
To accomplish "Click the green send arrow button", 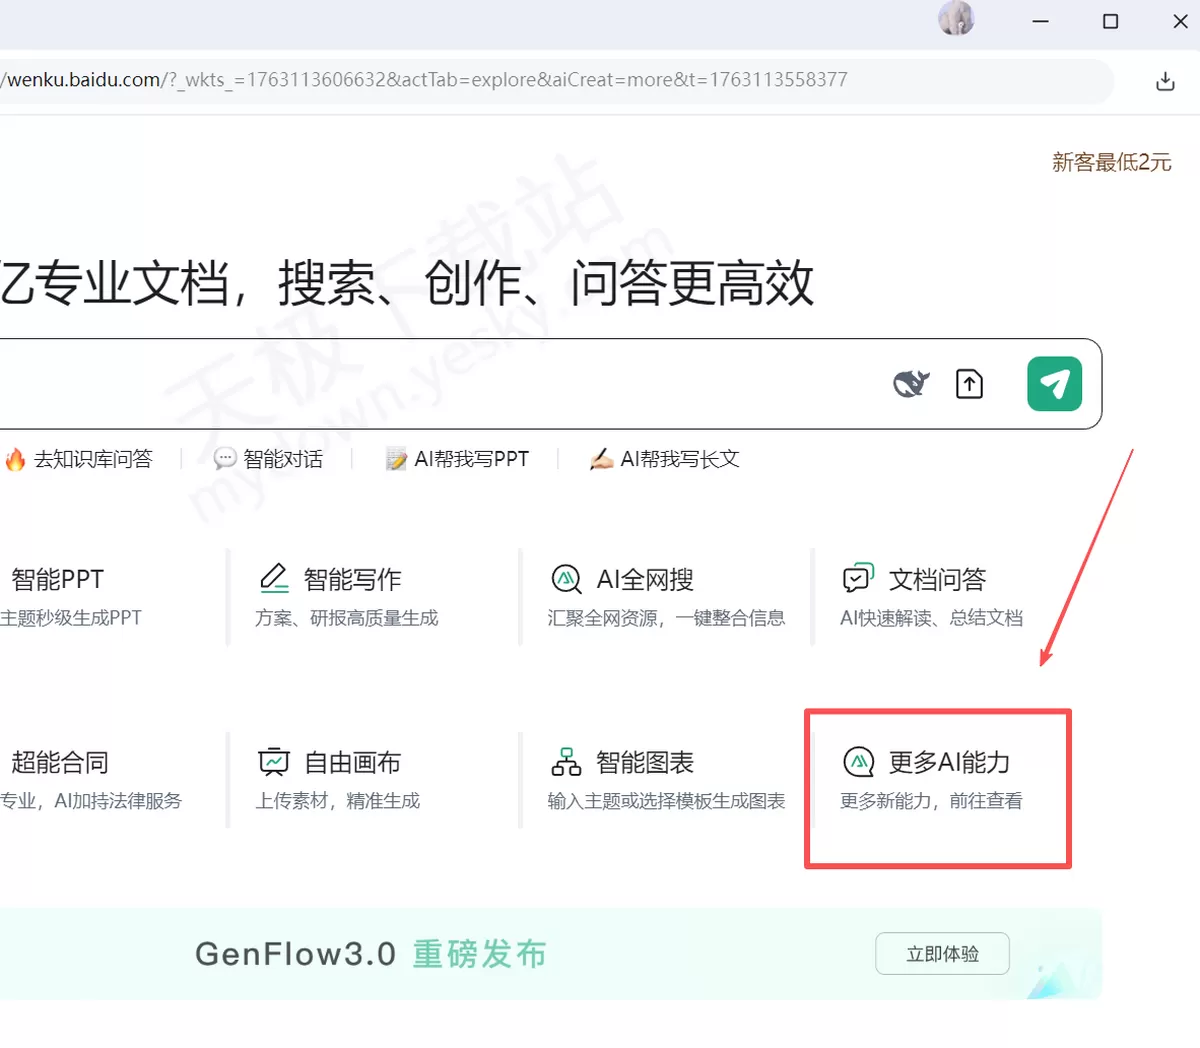I will tap(1054, 384).
